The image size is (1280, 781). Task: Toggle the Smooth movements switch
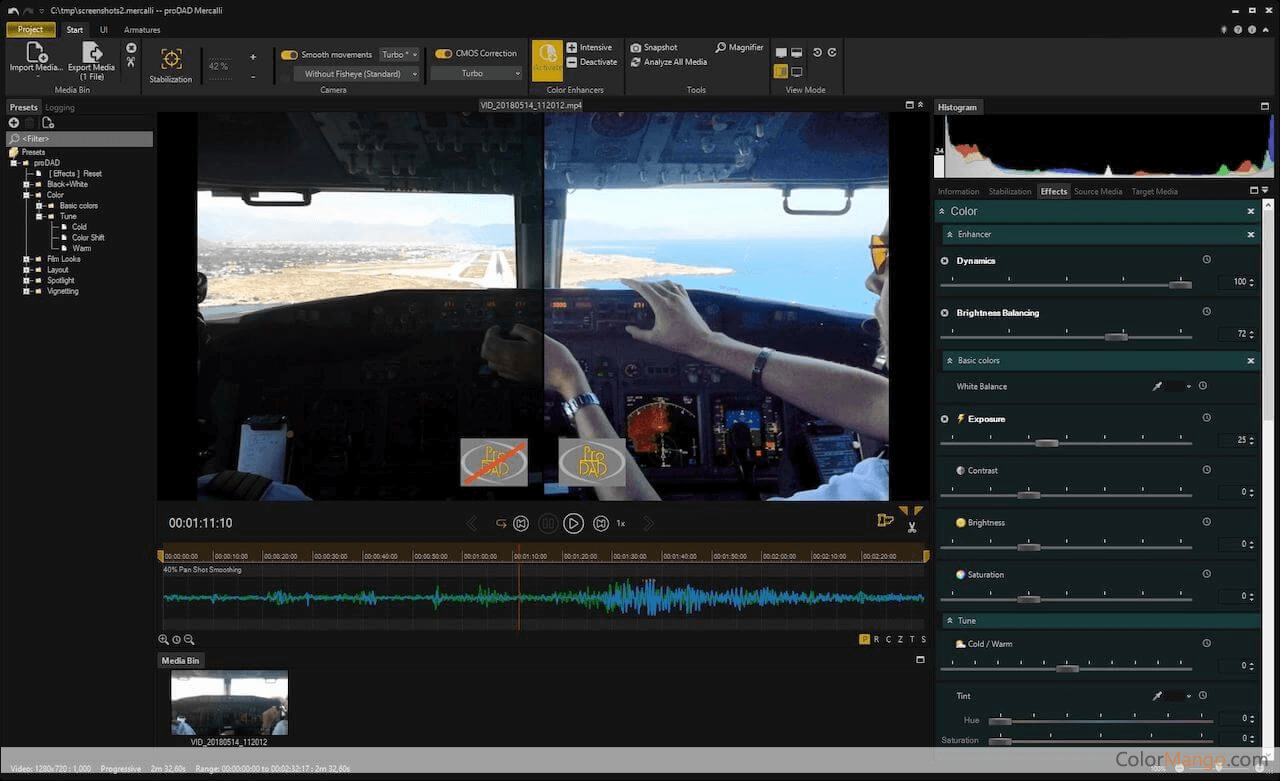289,55
